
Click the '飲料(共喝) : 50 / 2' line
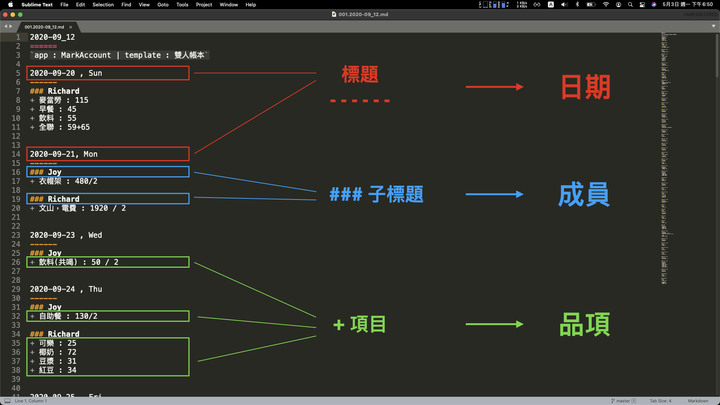pos(74,262)
